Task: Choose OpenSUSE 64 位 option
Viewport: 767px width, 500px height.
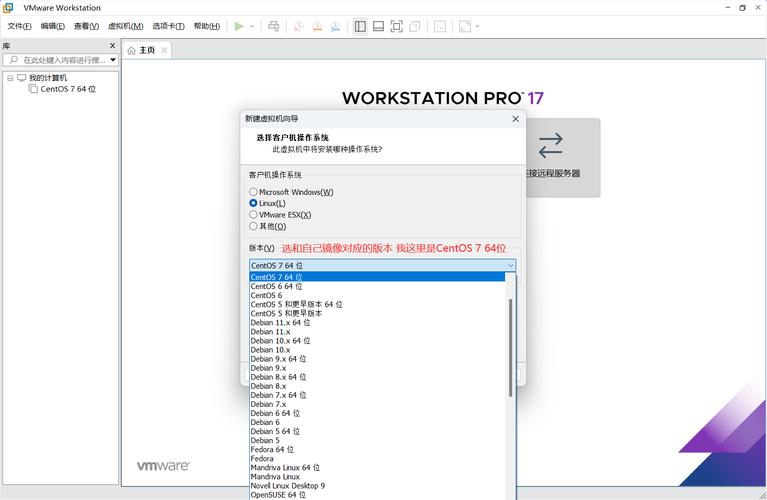Action: click(377, 495)
